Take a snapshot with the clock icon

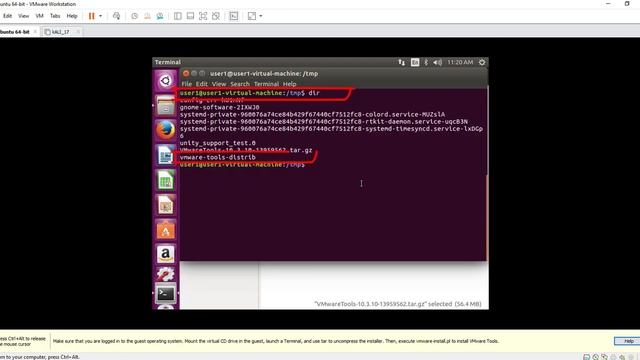[134, 16]
